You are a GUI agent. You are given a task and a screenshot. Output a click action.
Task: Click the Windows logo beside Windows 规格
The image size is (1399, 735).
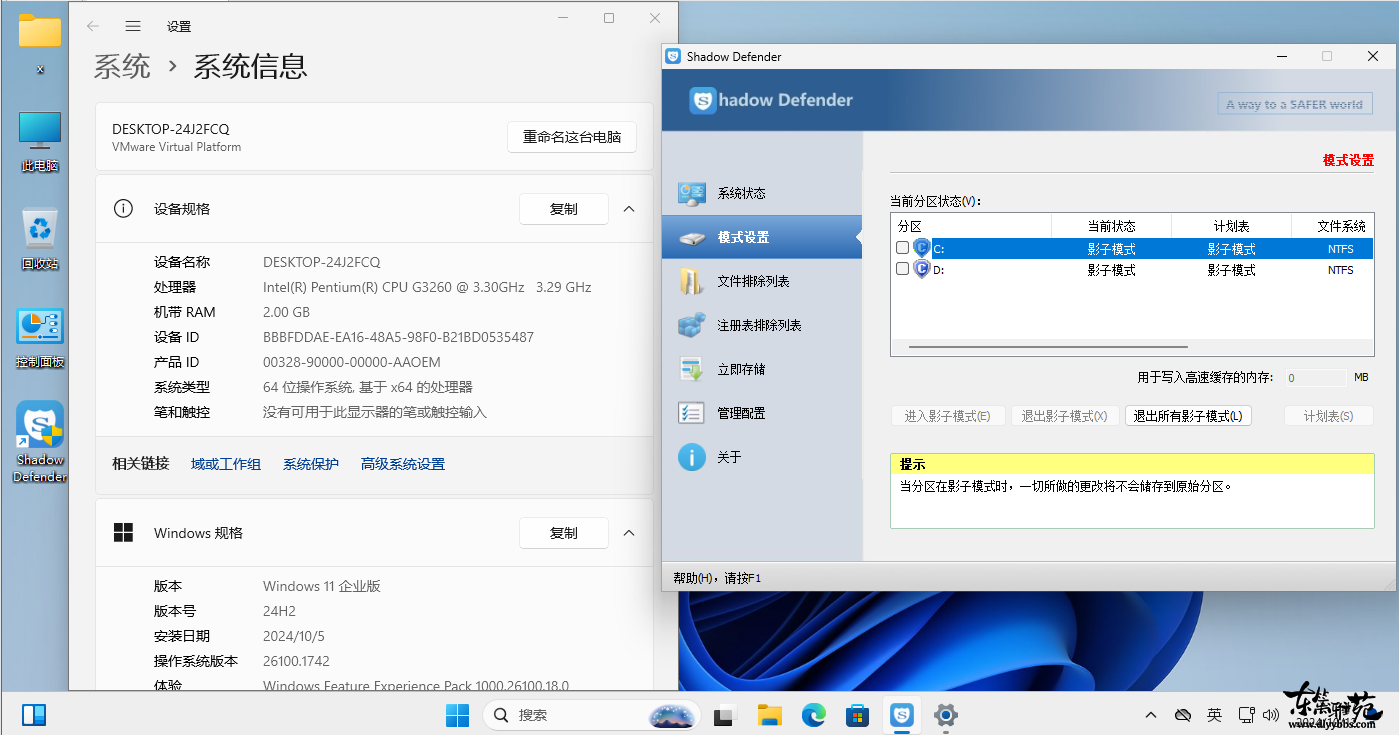[123, 533]
